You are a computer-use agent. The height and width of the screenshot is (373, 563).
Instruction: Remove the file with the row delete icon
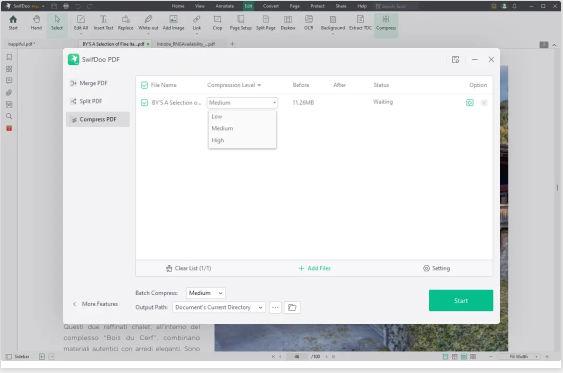point(484,103)
